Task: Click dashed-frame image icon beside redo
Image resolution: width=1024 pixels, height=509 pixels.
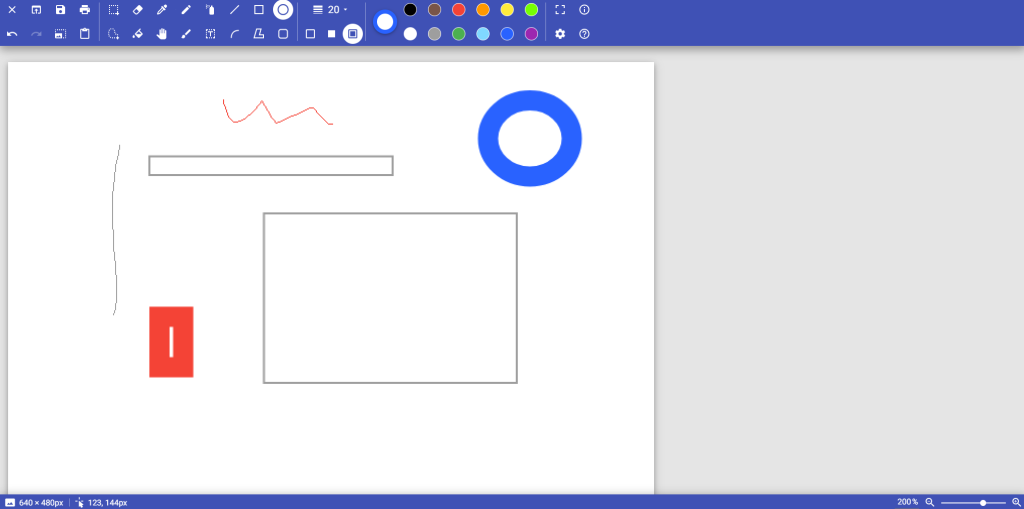Action: coord(60,34)
